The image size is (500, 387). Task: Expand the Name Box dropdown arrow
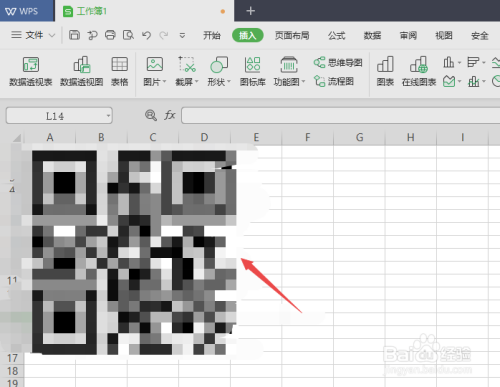pos(108,116)
